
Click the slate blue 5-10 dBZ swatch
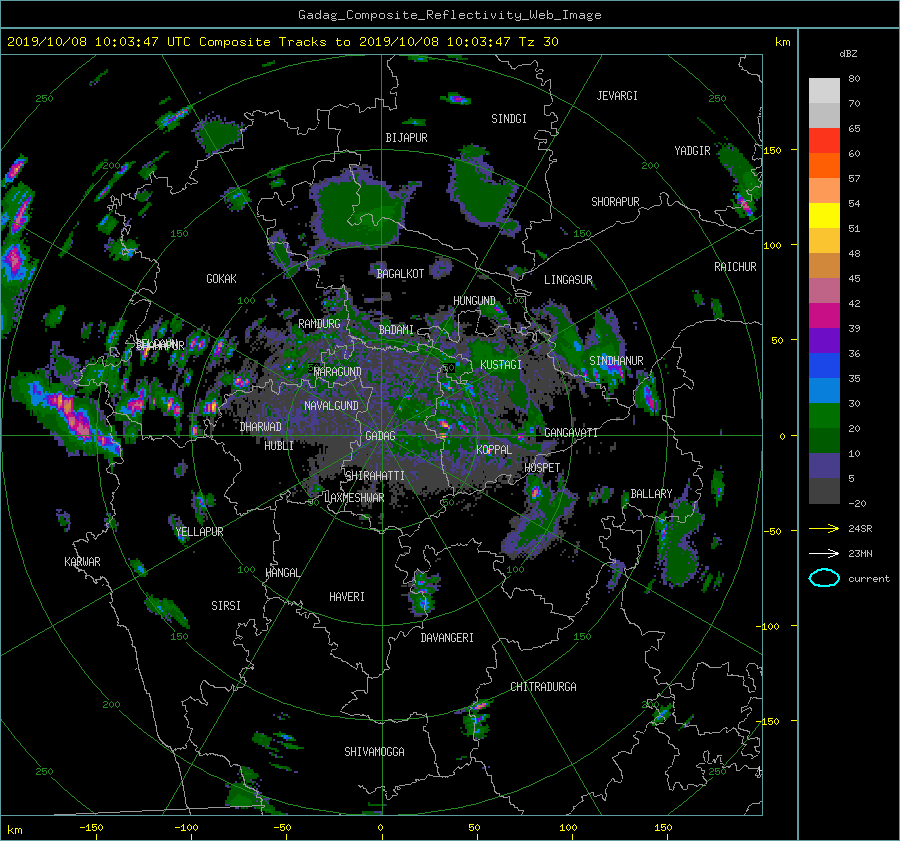[x=824, y=466]
